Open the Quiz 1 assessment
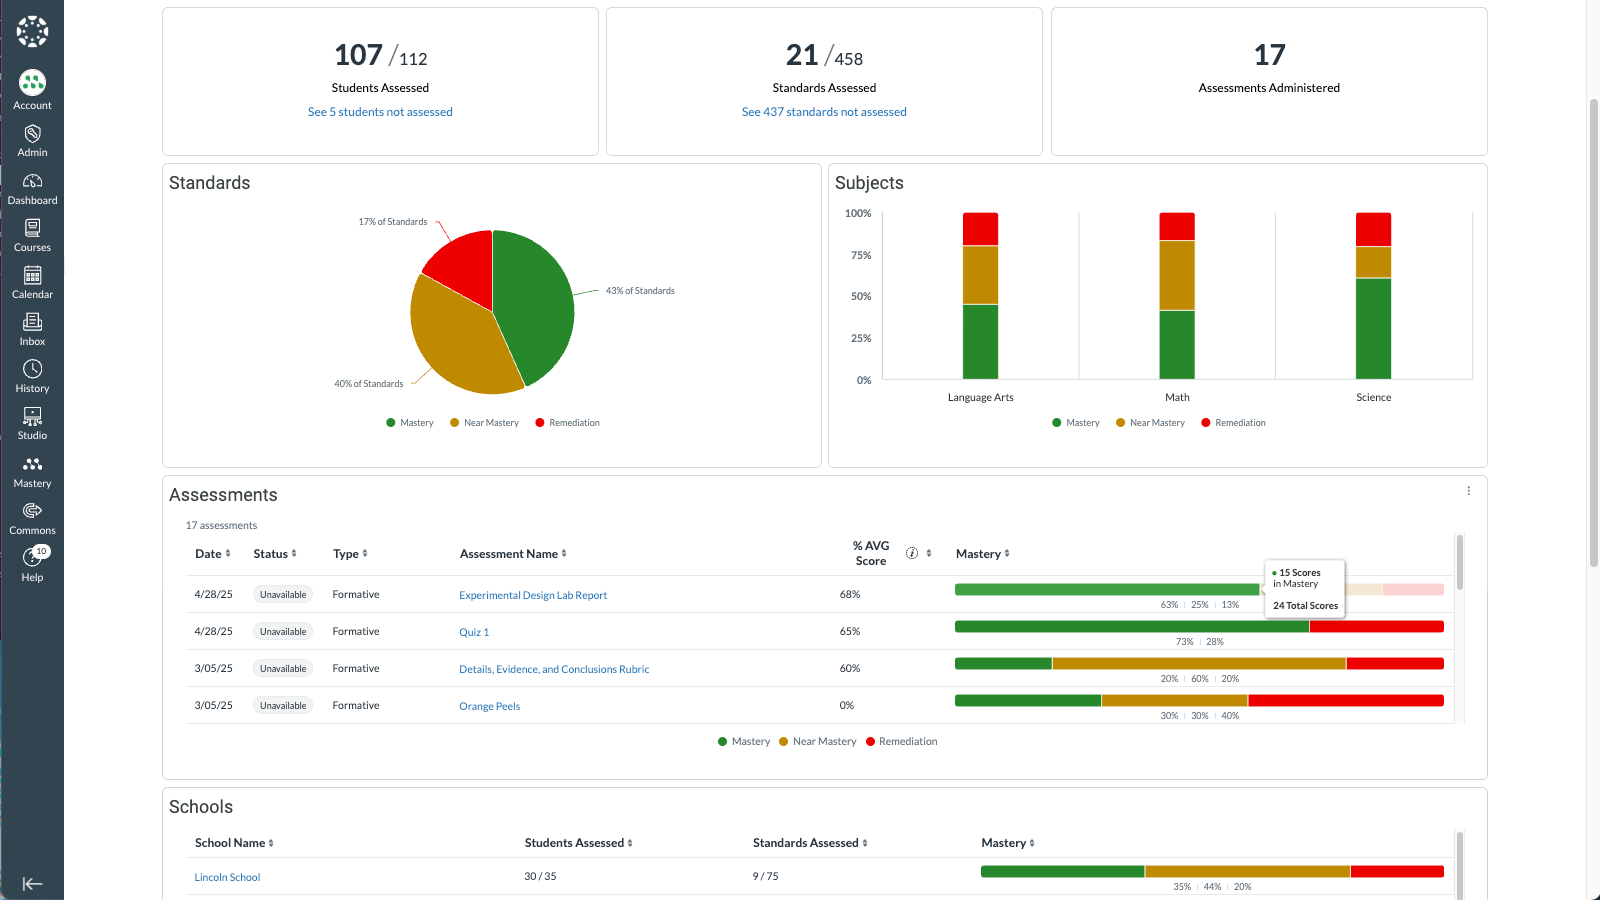The height and width of the screenshot is (900, 1600). point(473,631)
